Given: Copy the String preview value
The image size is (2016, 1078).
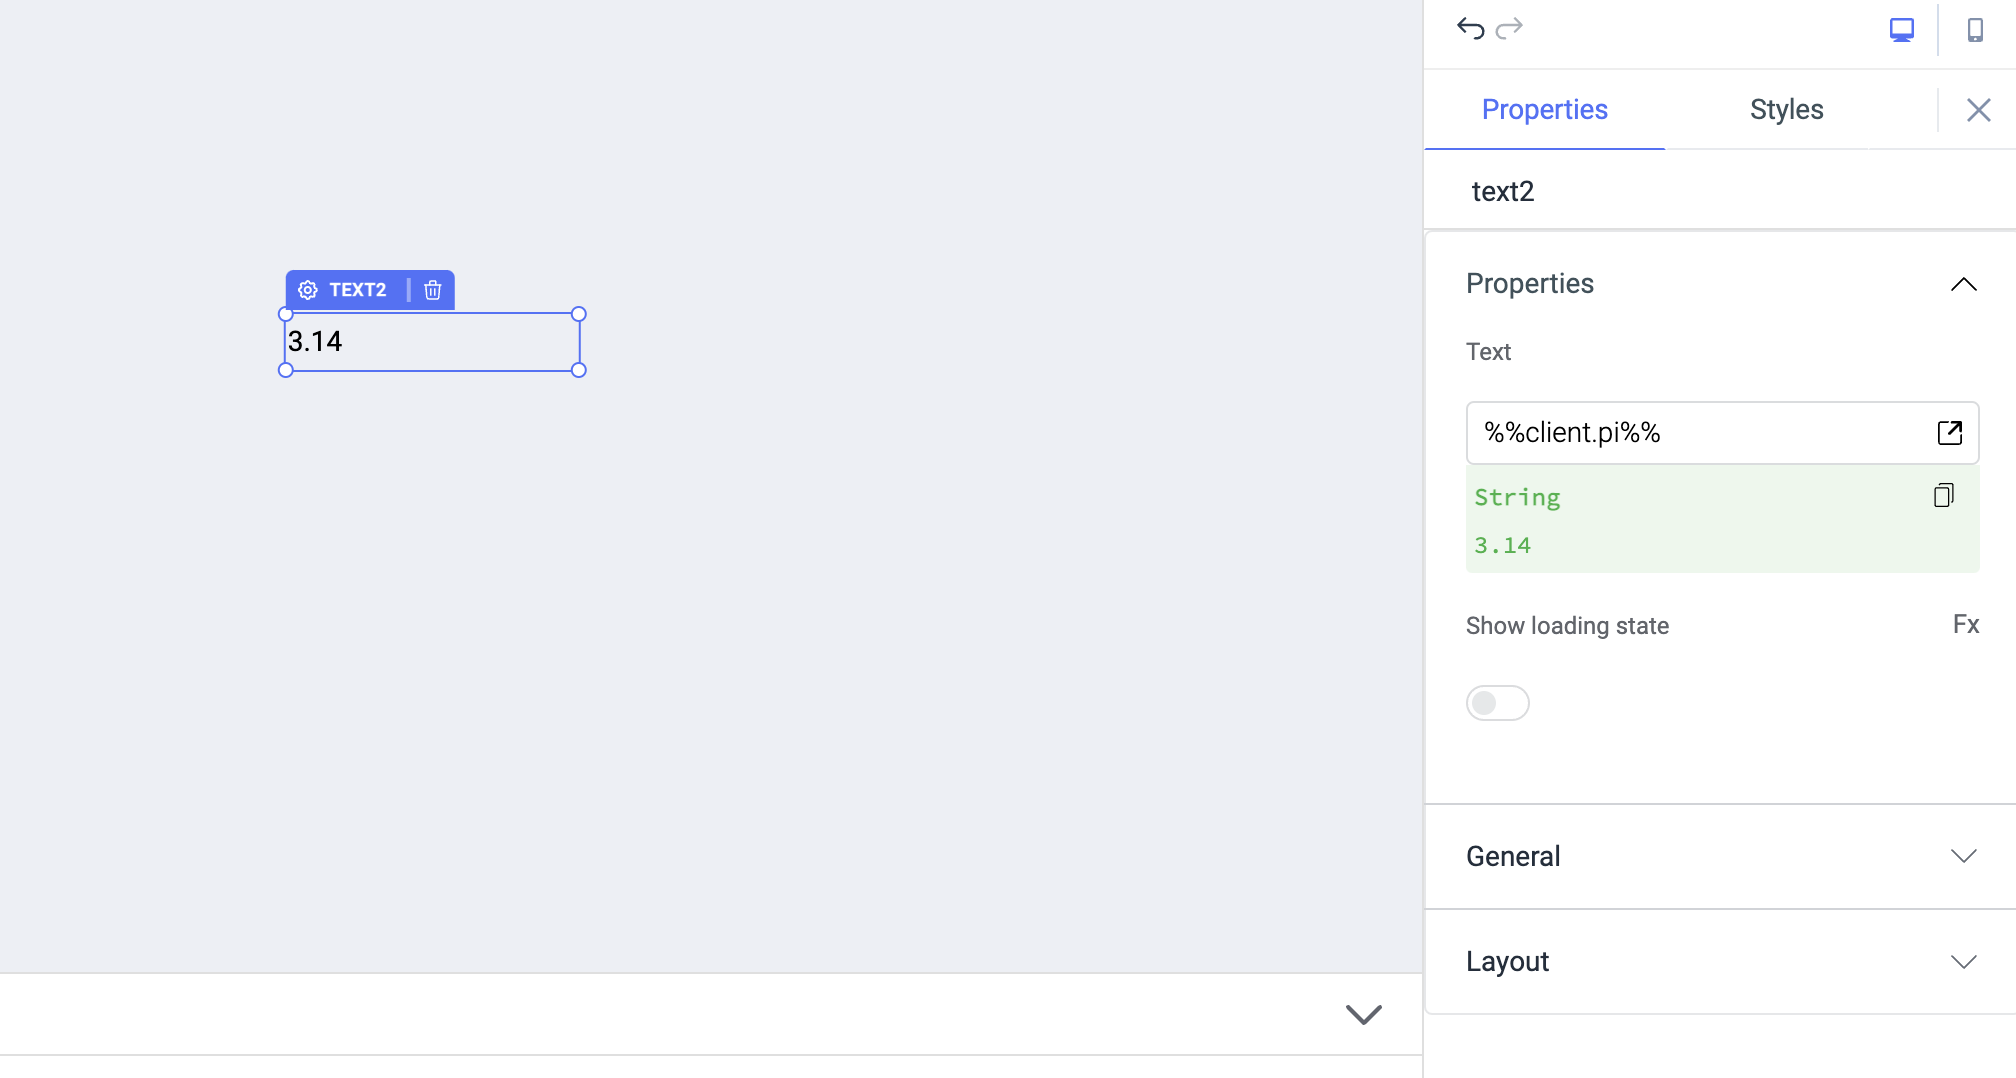Looking at the screenshot, I should click(1943, 496).
